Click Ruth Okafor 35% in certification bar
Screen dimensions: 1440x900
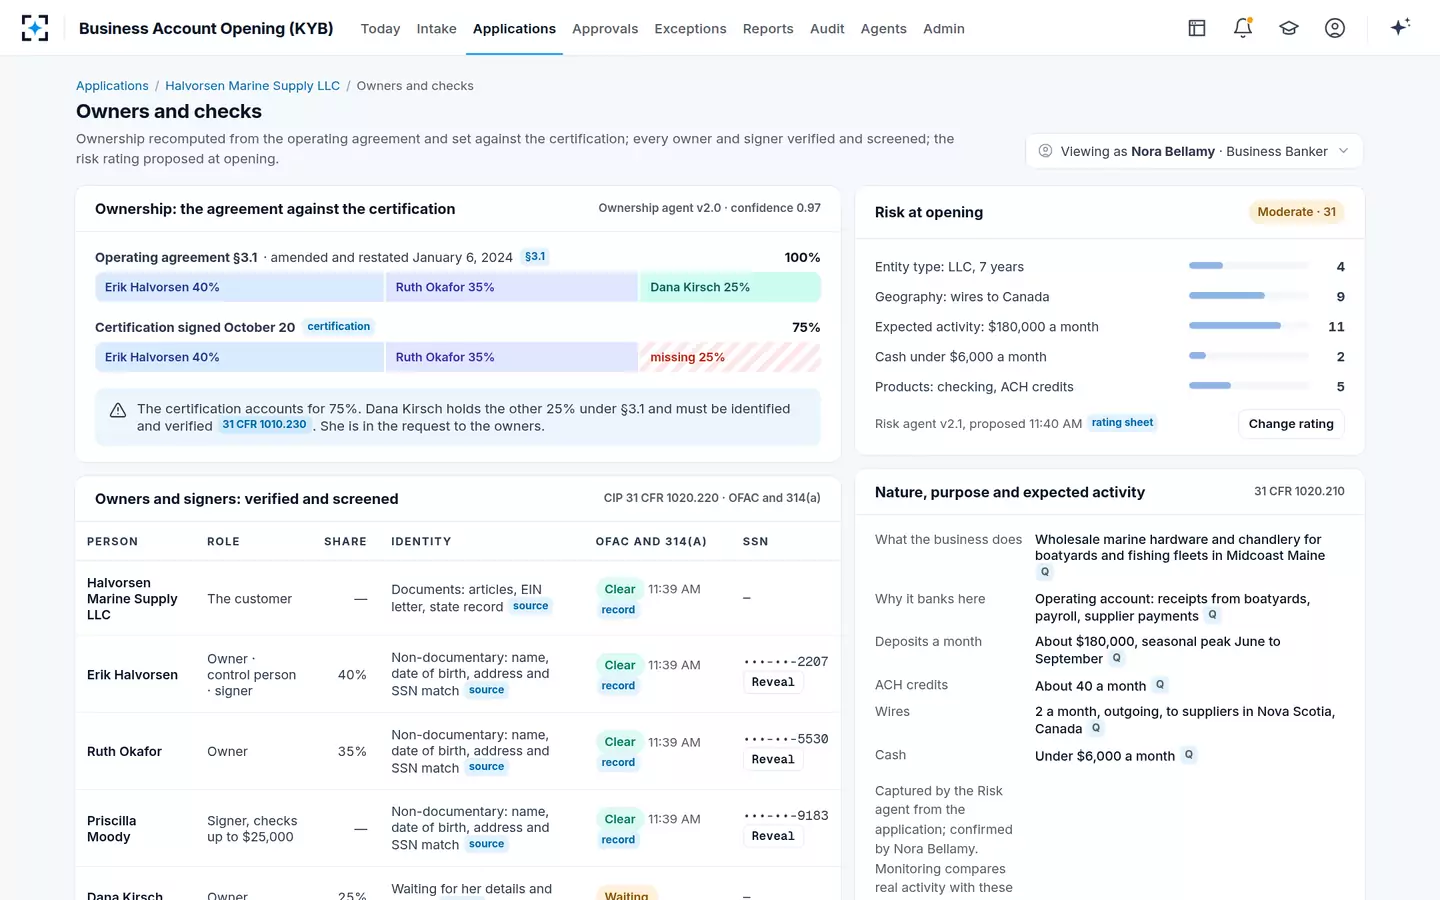(512, 357)
